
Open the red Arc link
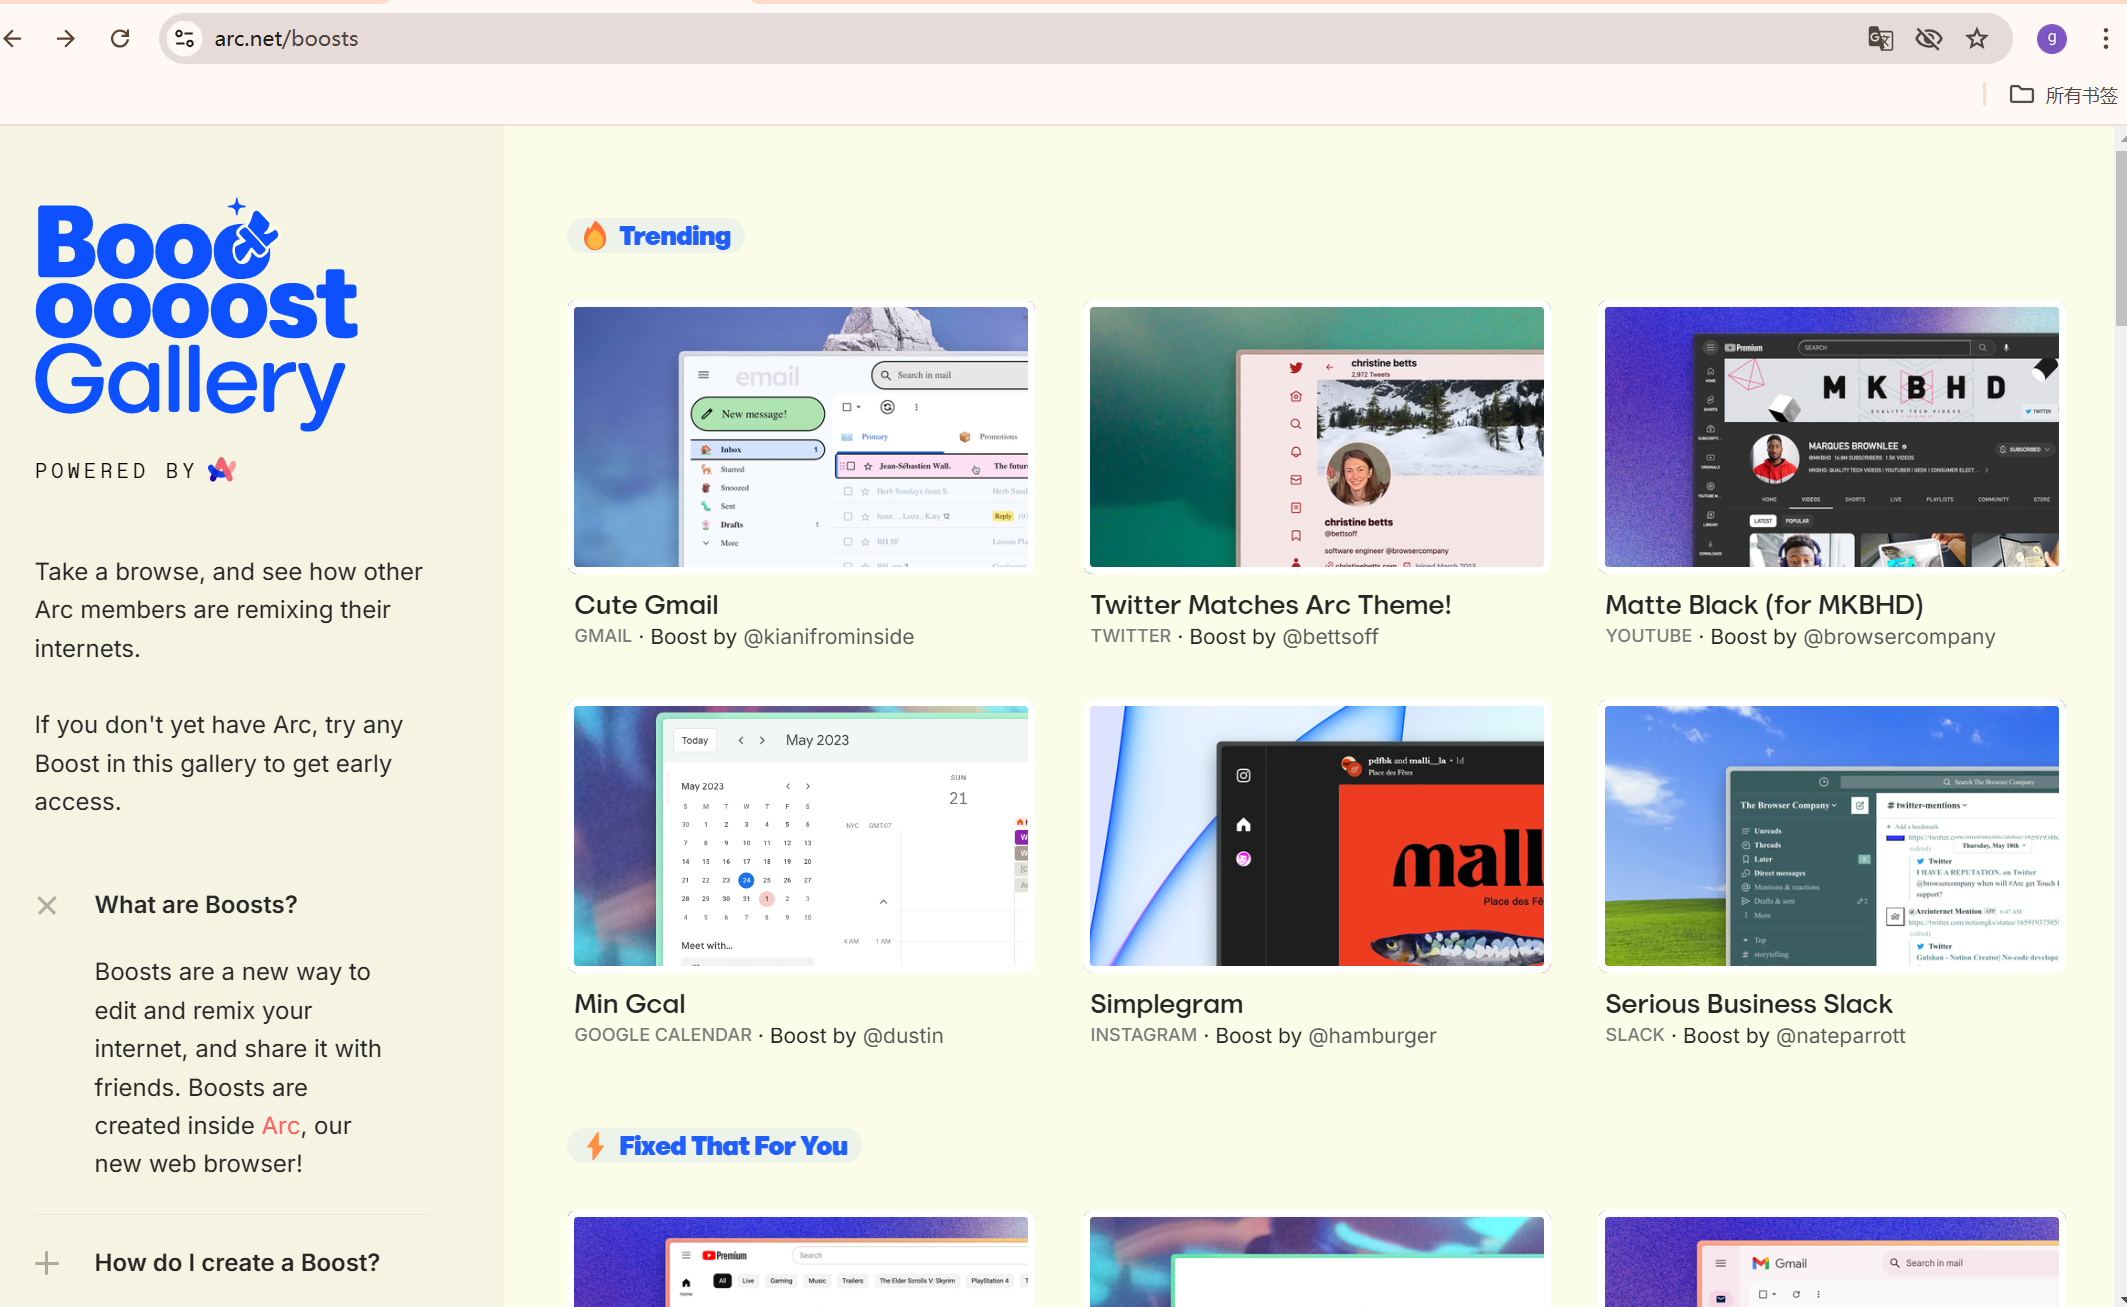pyautogui.click(x=280, y=1126)
